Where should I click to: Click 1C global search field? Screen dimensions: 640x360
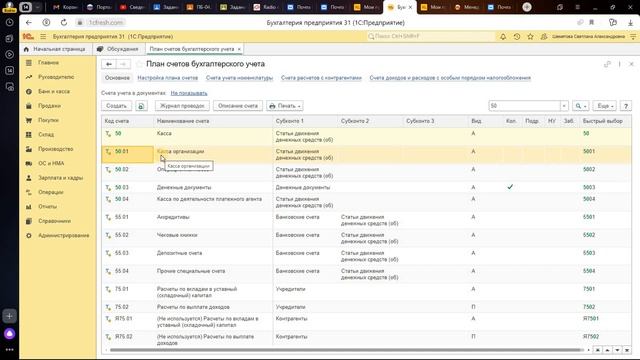[431, 37]
